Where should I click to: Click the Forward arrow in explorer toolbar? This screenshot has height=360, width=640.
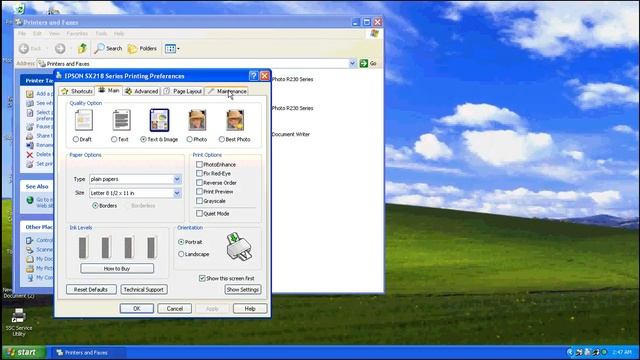coord(60,49)
